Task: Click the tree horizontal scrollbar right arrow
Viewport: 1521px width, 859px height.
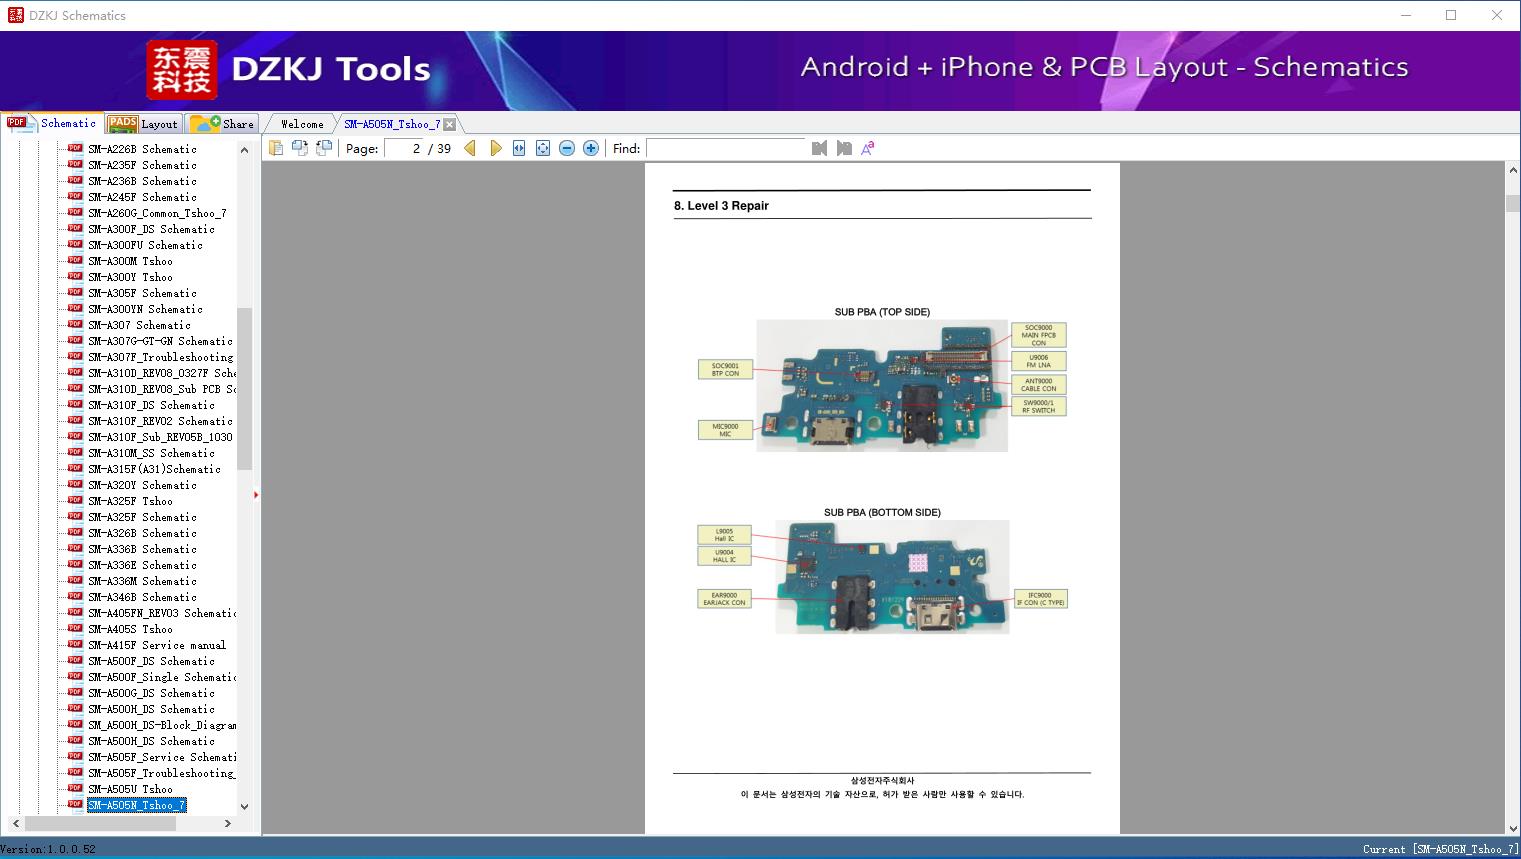Action: click(x=228, y=823)
